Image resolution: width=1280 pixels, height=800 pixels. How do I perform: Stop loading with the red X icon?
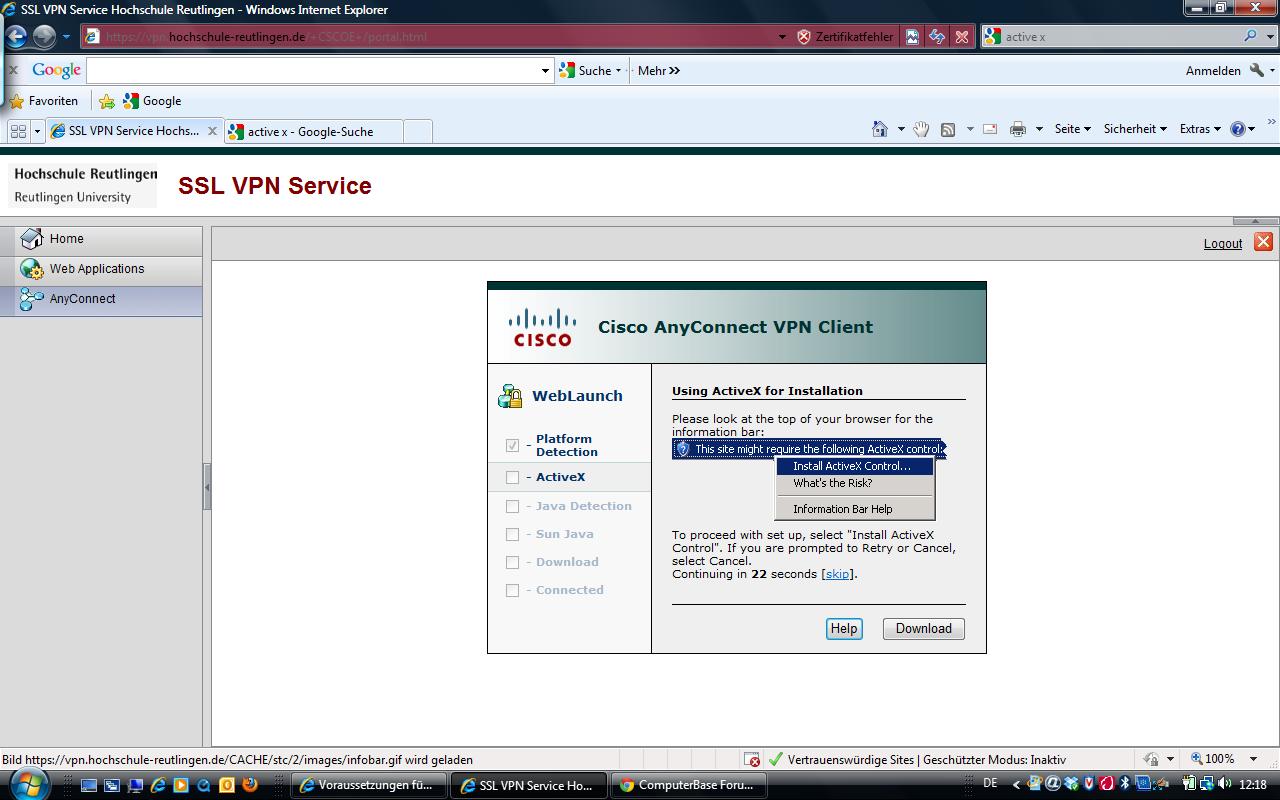click(x=962, y=37)
